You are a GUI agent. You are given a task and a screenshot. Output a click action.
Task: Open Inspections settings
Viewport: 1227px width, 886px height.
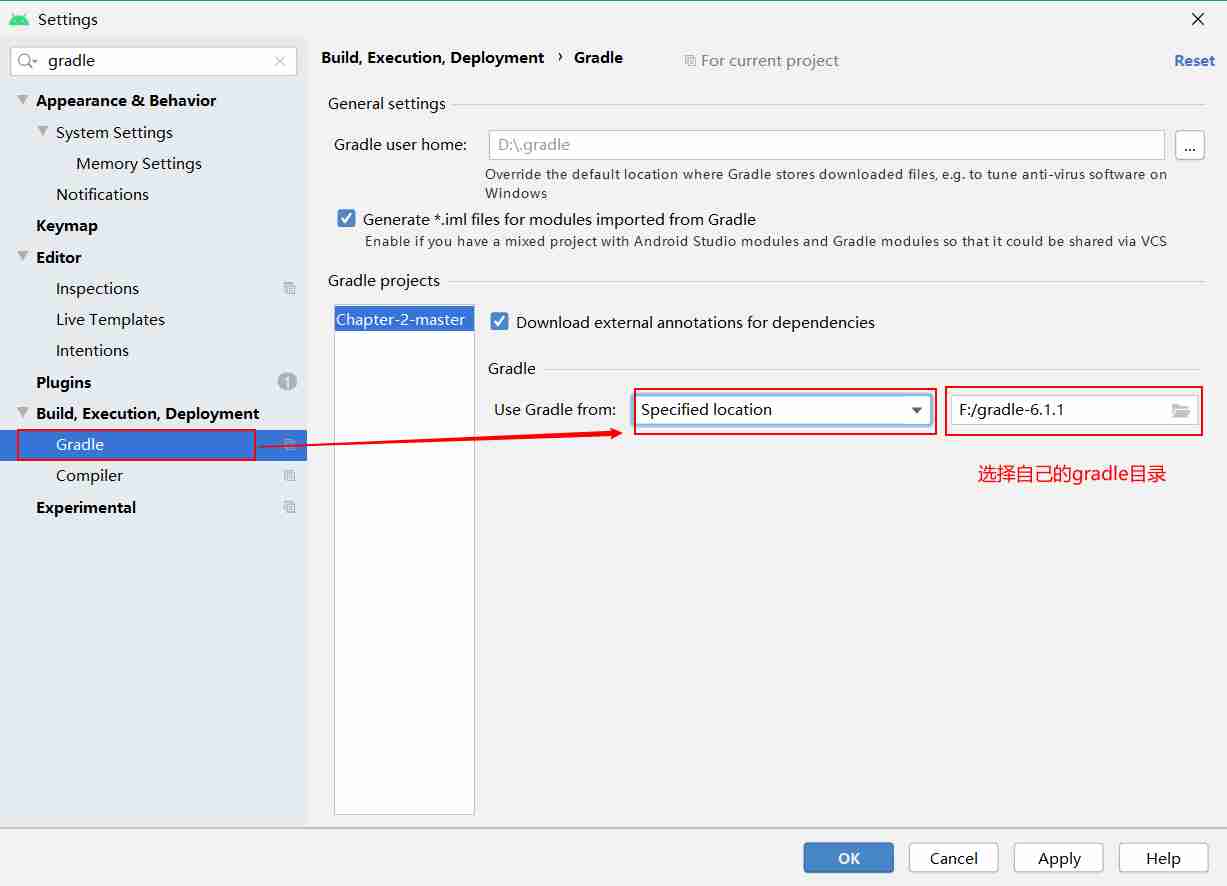tap(97, 289)
